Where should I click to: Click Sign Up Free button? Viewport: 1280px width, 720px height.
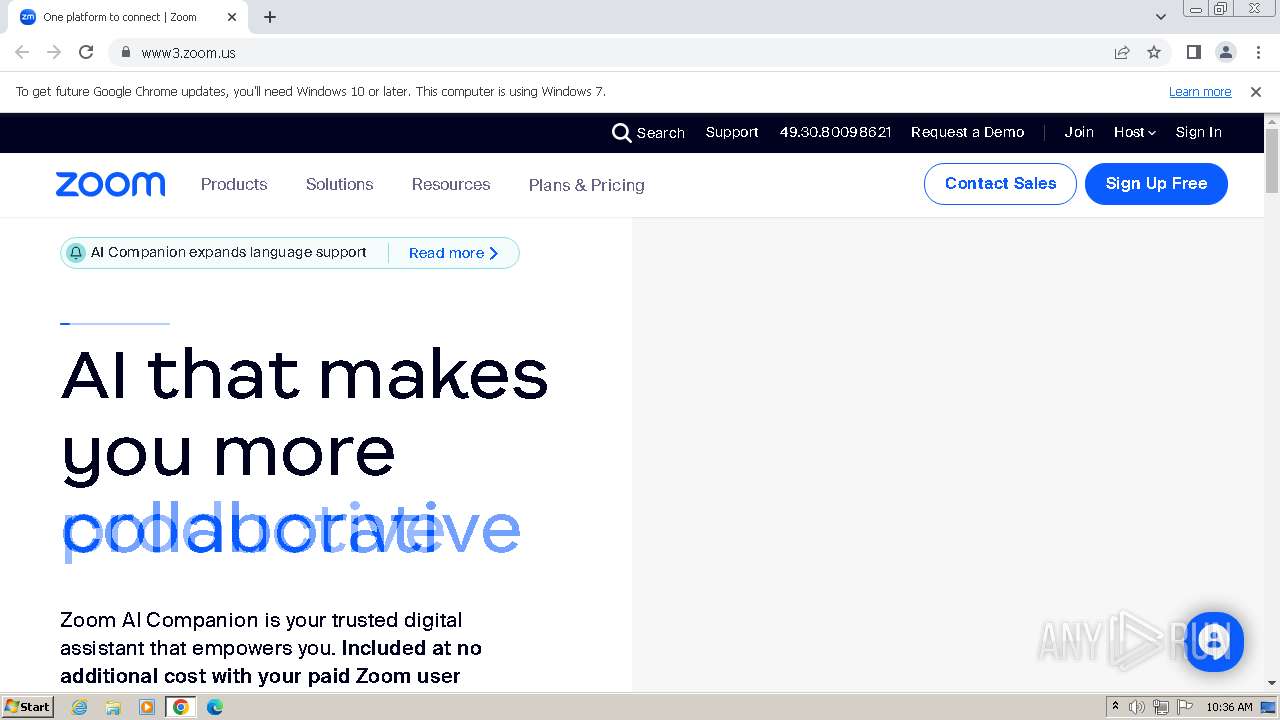point(1156,184)
